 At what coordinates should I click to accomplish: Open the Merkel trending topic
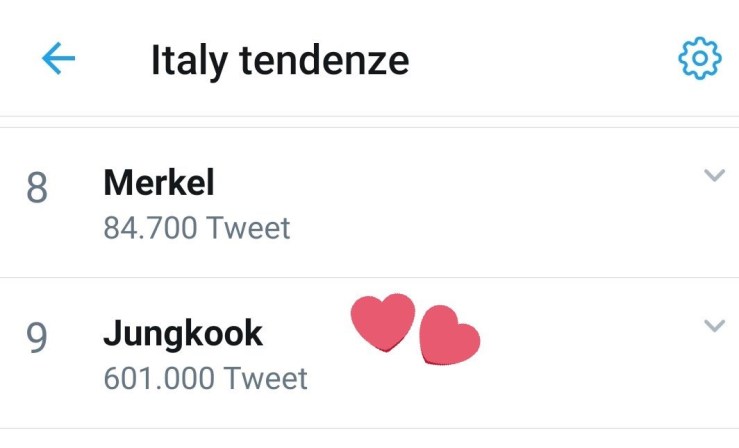click(x=158, y=183)
